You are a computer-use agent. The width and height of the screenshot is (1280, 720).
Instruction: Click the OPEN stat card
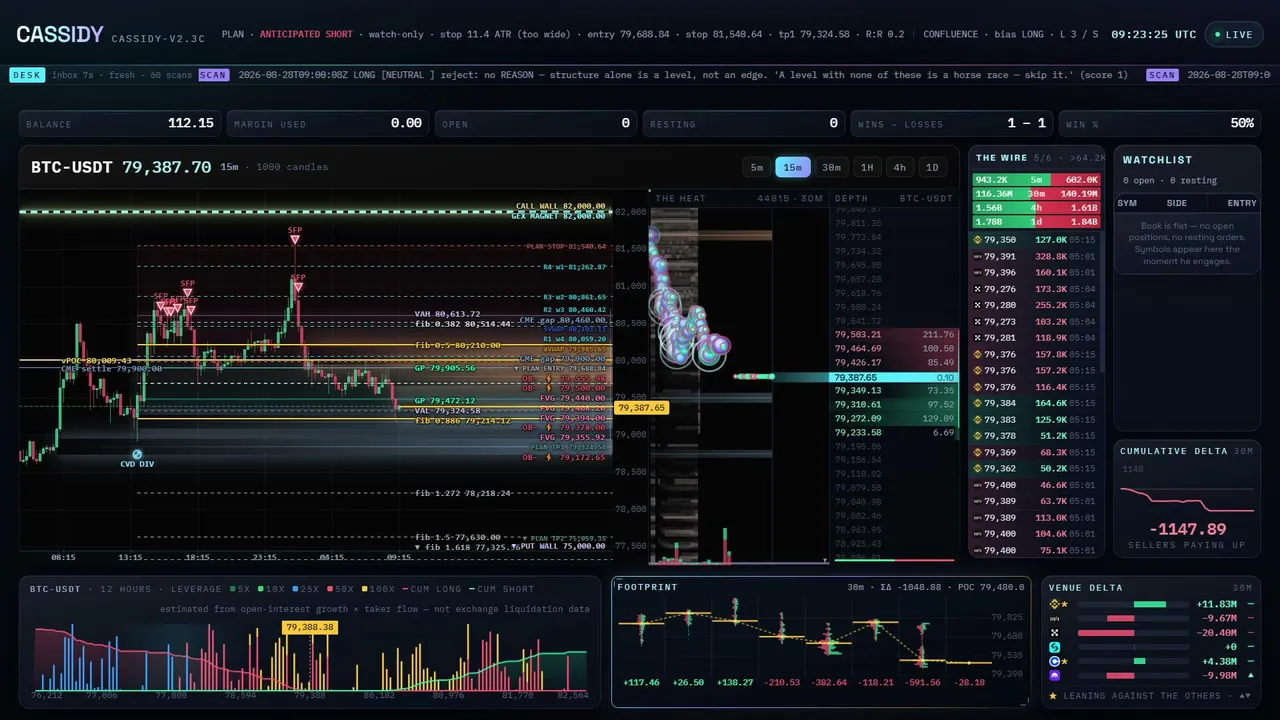[x=536, y=123]
